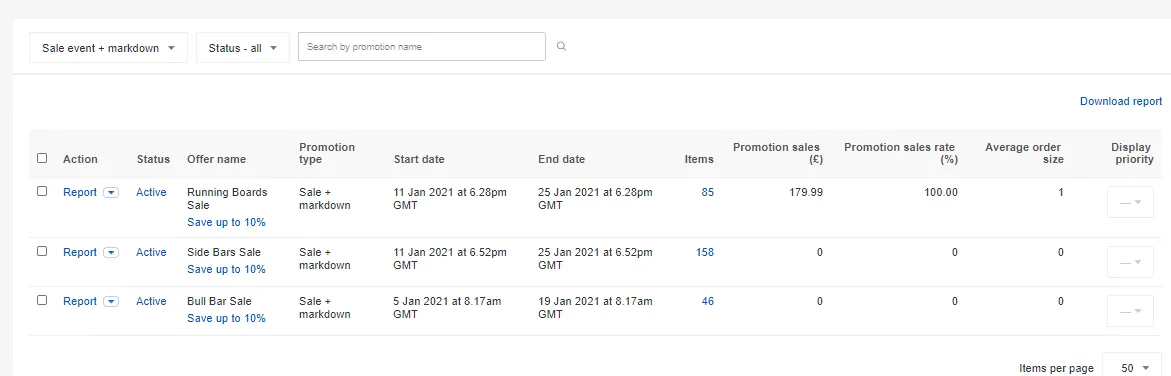This screenshot has height=376, width=1171.
Task: Open the 158 items link
Action: (x=704, y=253)
